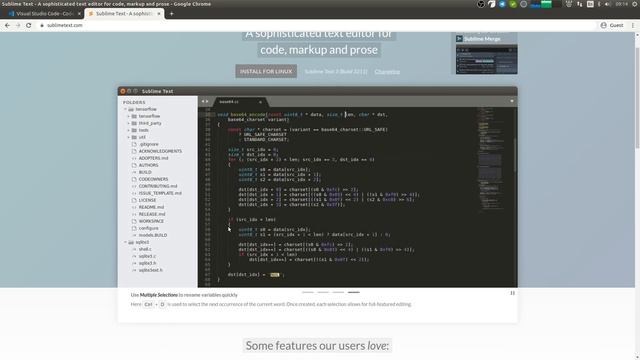
Task: Open the power gear system menu
Action: [x=635, y=4]
